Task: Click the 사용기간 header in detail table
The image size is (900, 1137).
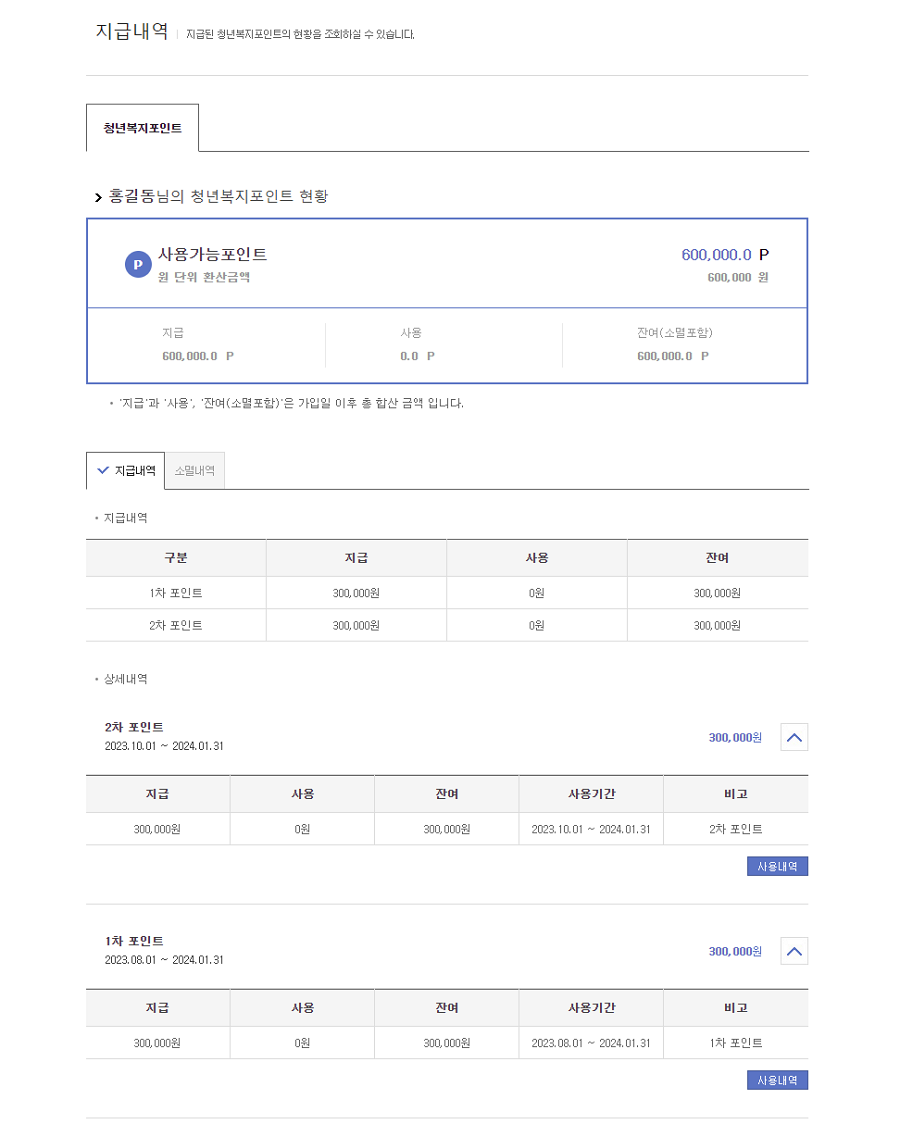Action: 590,793
